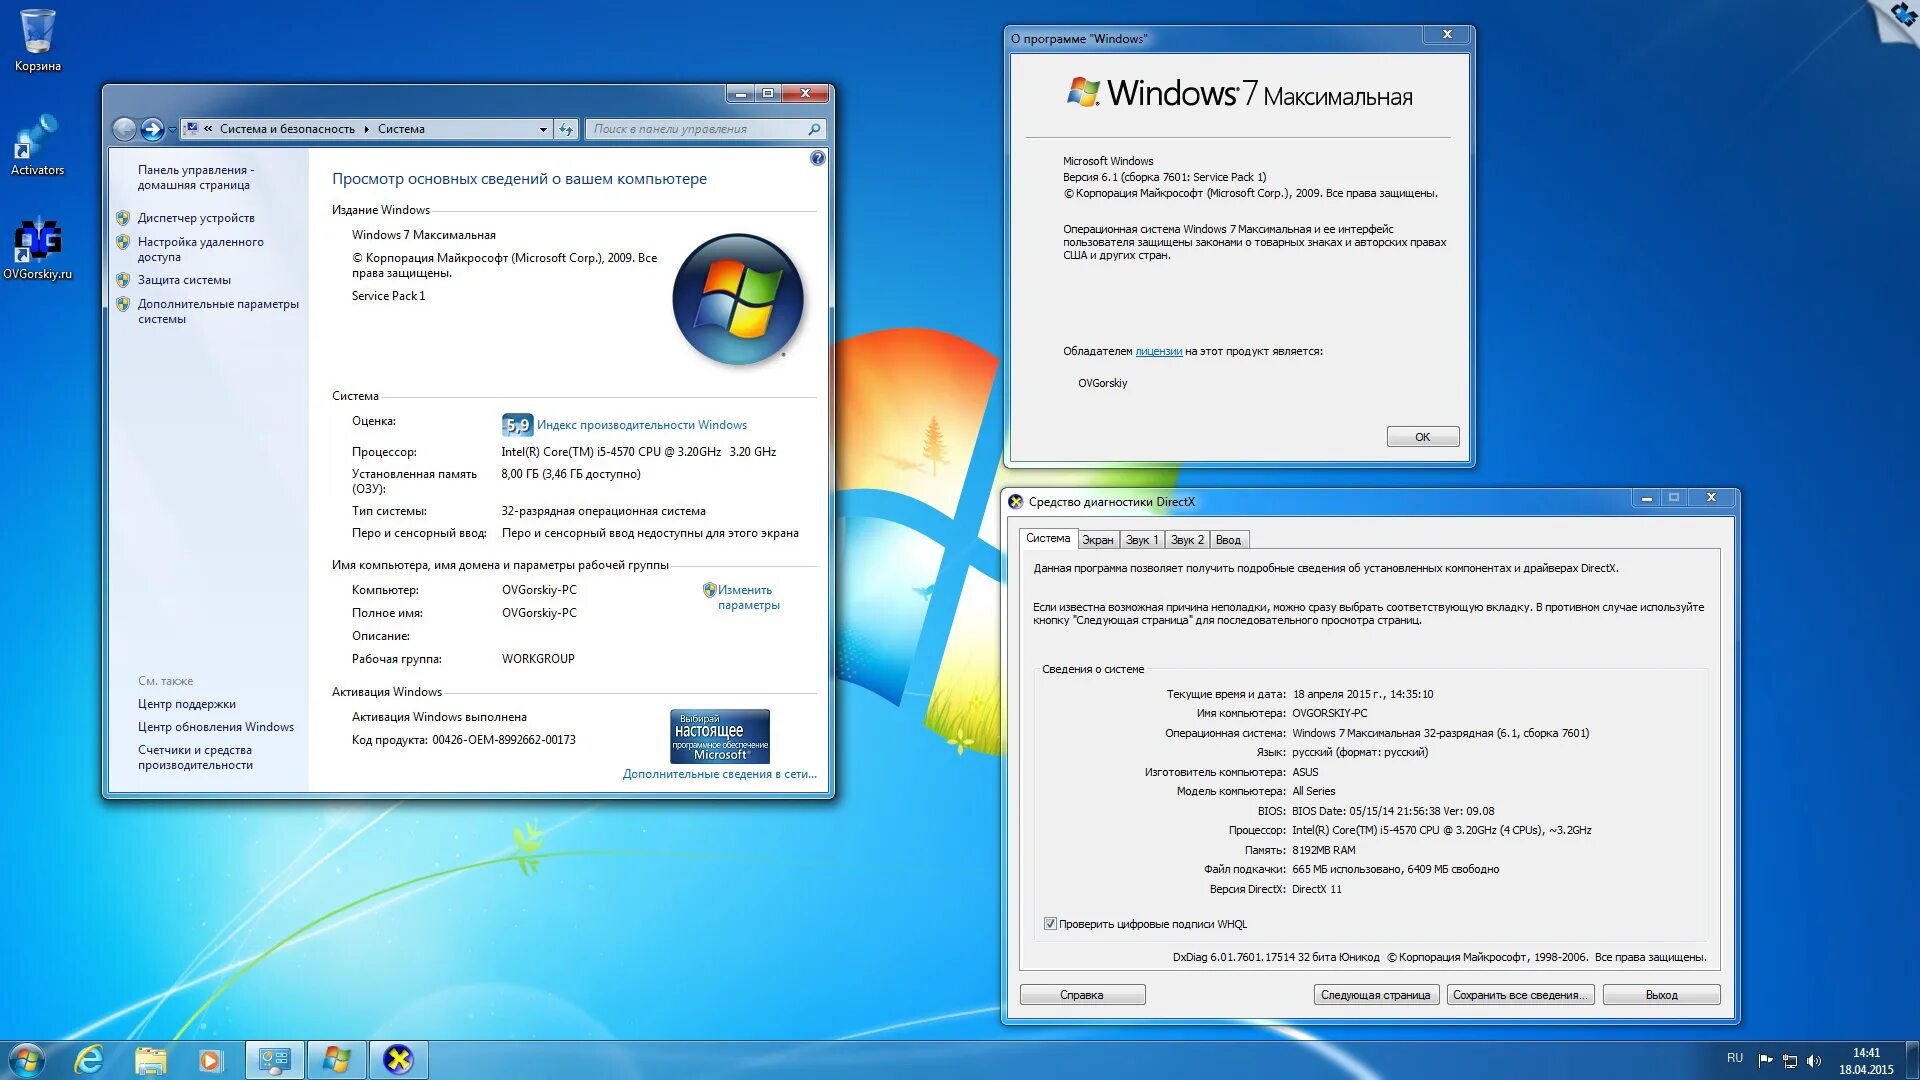This screenshot has width=1920, height=1080.
Task: Click the refresh button next to address bar
Action: click(x=566, y=129)
